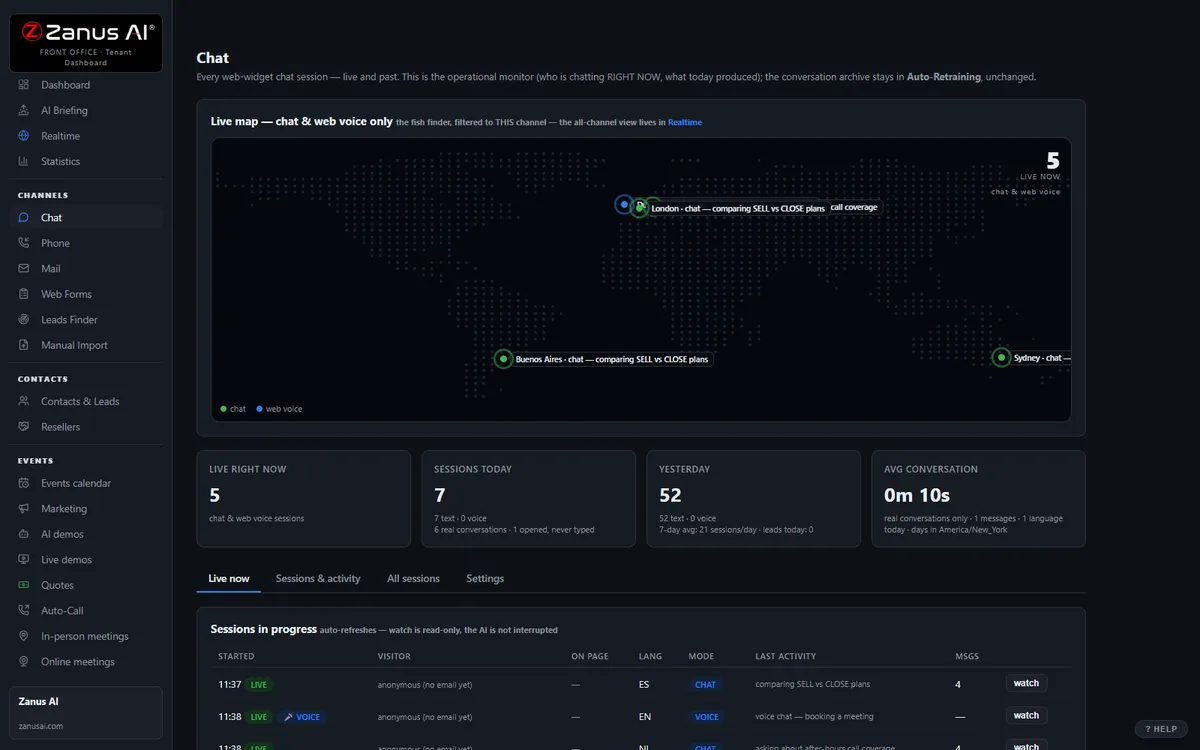The height and width of the screenshot is (750, 1200).
Task: Click the green chat legend entry
Action: pyautogui.click(x=233, y=409)
